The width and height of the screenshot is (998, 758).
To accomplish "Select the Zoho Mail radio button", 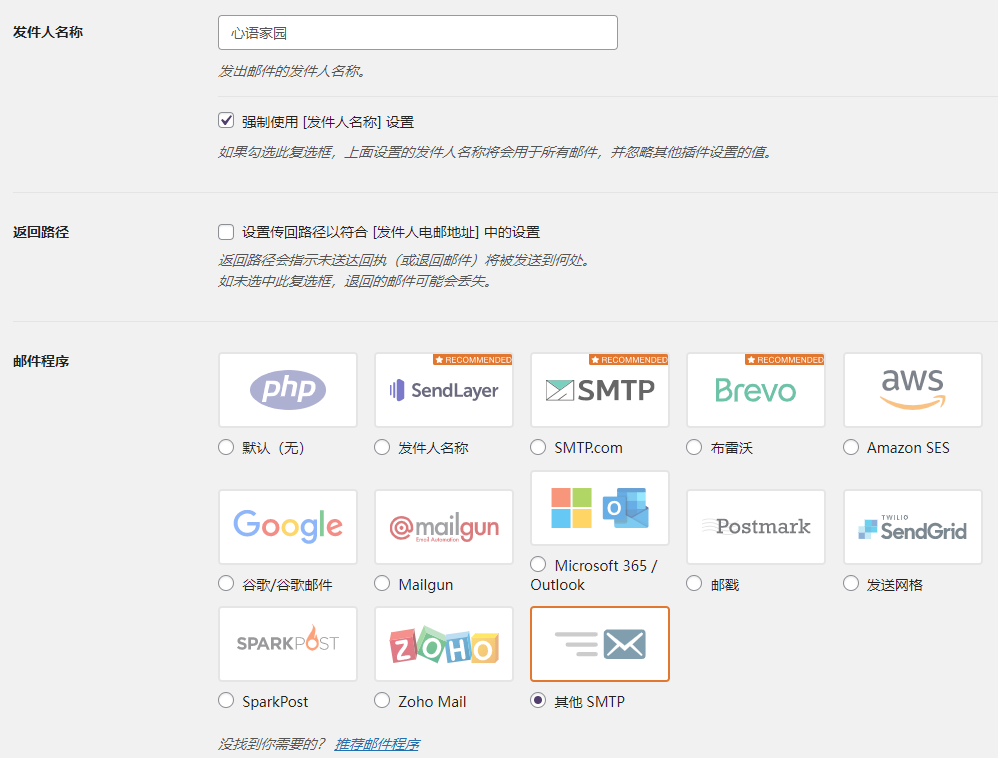I will (382, 701).
